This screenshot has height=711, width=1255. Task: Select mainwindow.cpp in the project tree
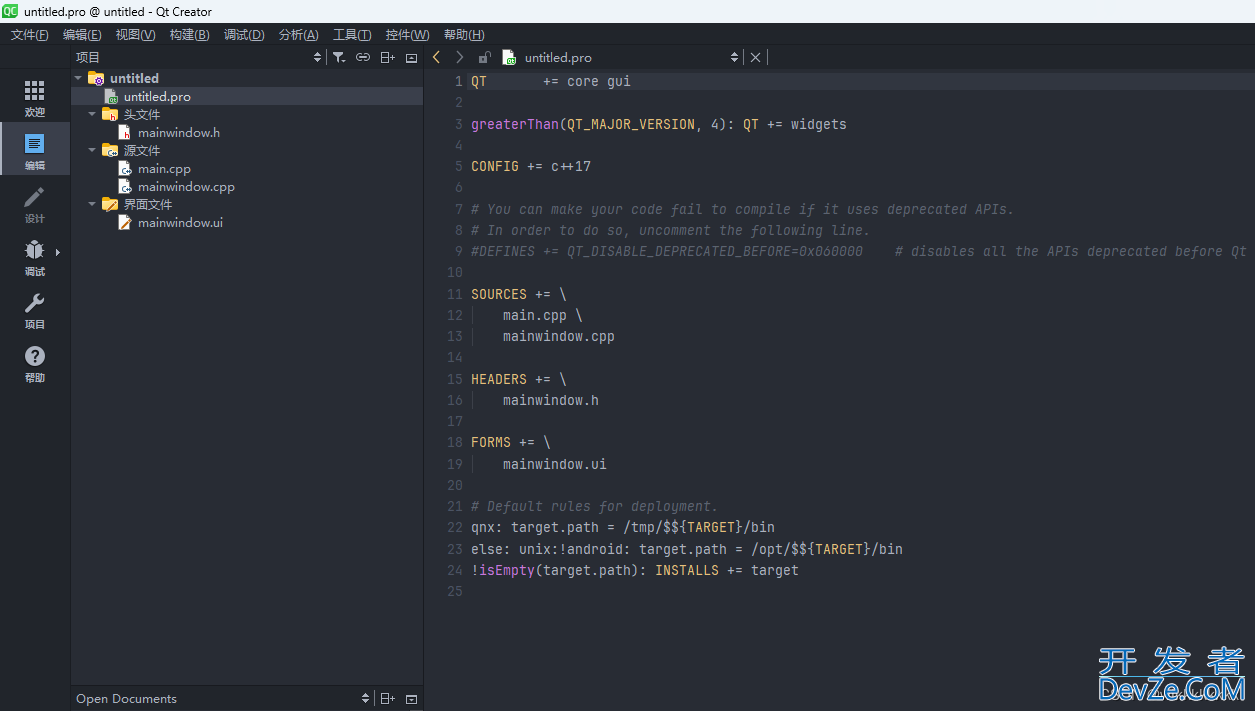coord(186,186)
